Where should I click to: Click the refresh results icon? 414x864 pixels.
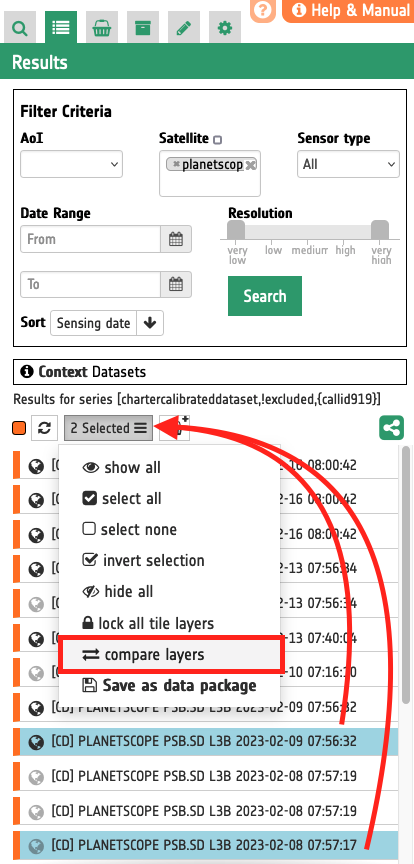45,428
